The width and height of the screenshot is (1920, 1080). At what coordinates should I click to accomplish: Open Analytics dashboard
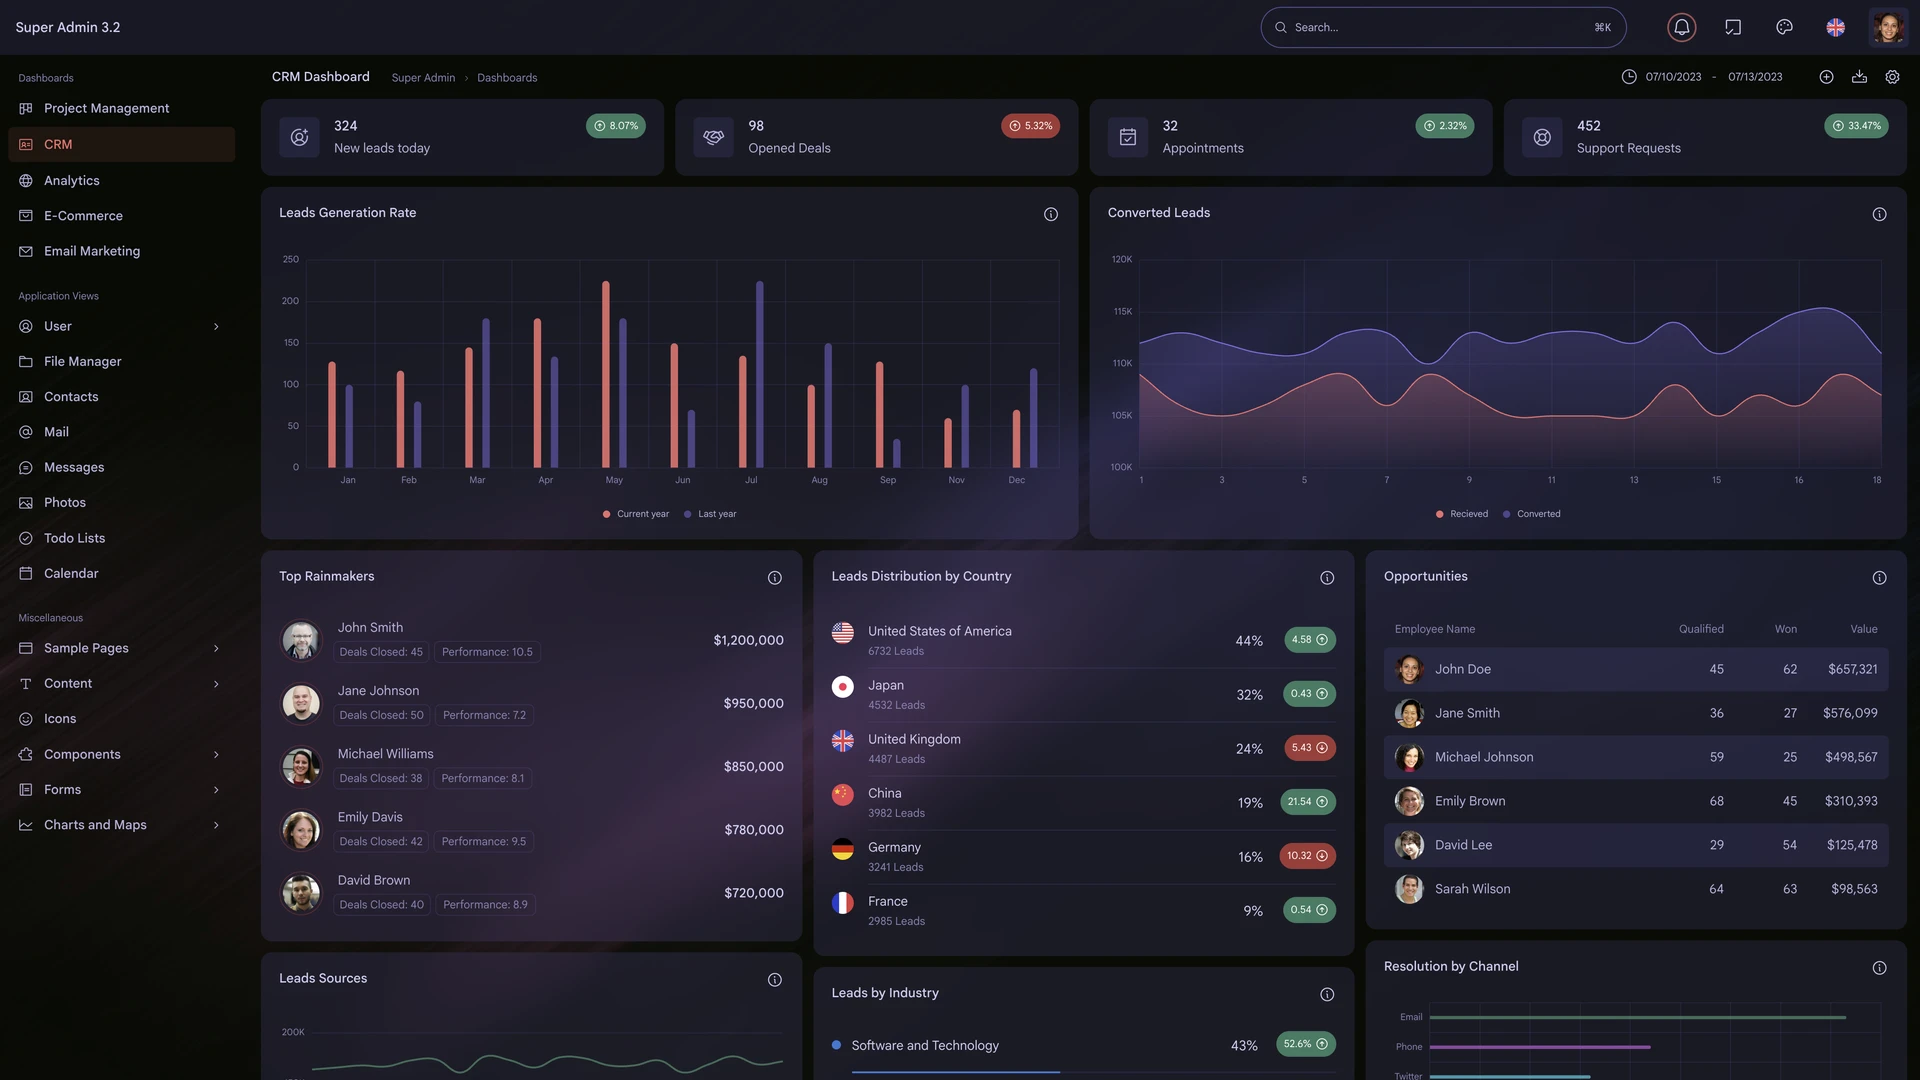[x=121, y=180]
